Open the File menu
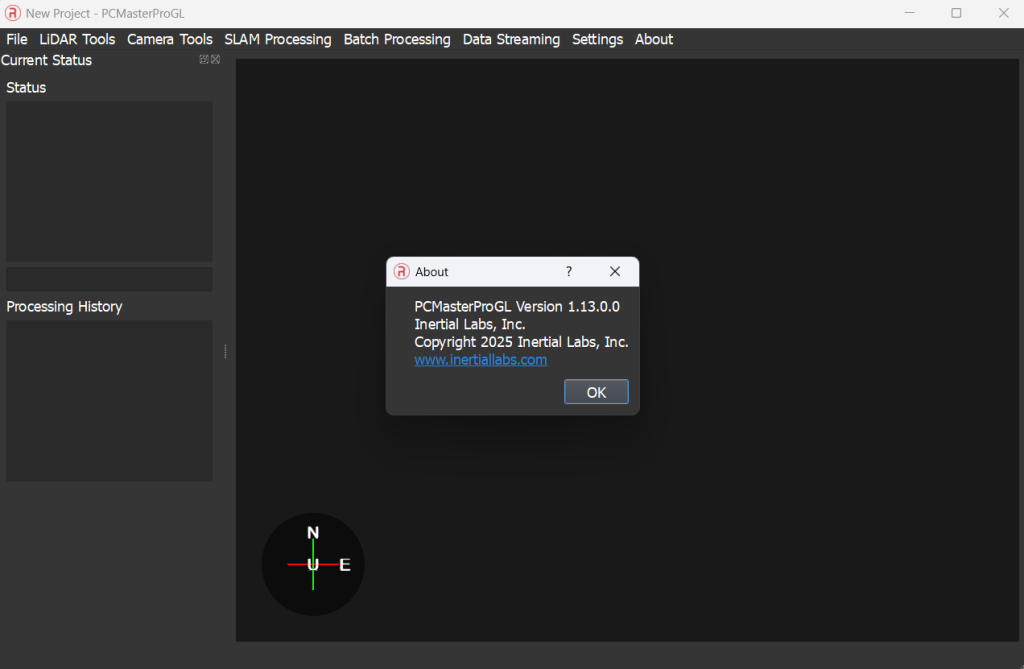The height and width of the screenshot is (669, 1024). coord(17,39)
